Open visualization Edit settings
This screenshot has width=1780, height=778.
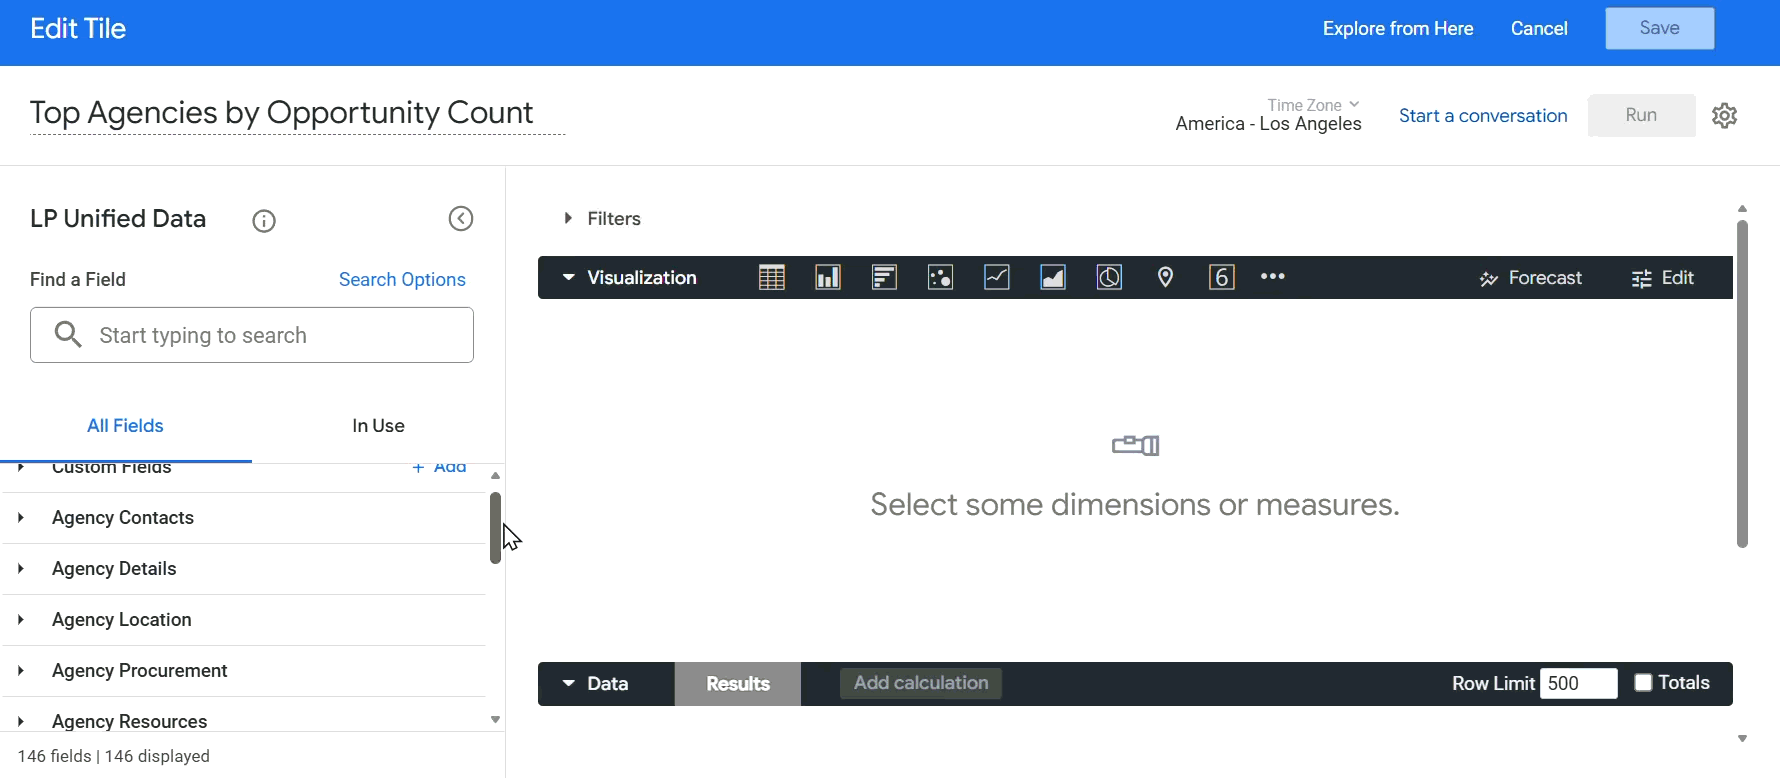pyautogui.click(x=1663, y=278)
